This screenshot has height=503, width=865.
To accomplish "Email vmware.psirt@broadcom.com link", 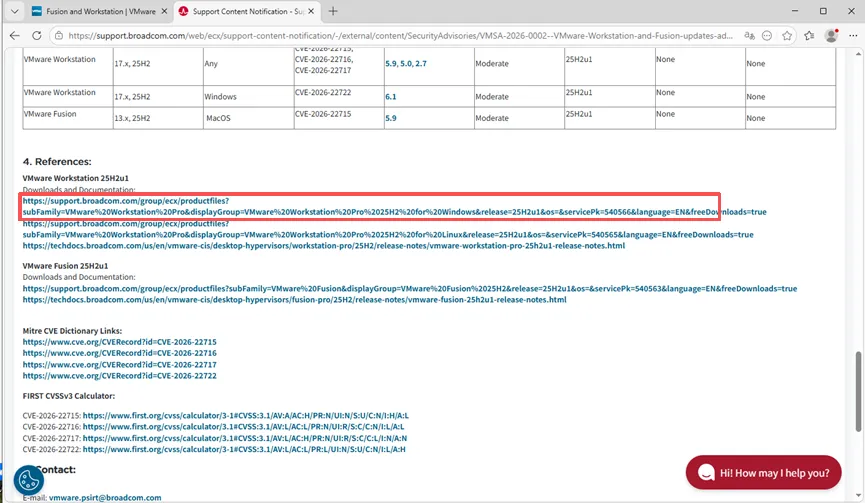I will 105,497.
